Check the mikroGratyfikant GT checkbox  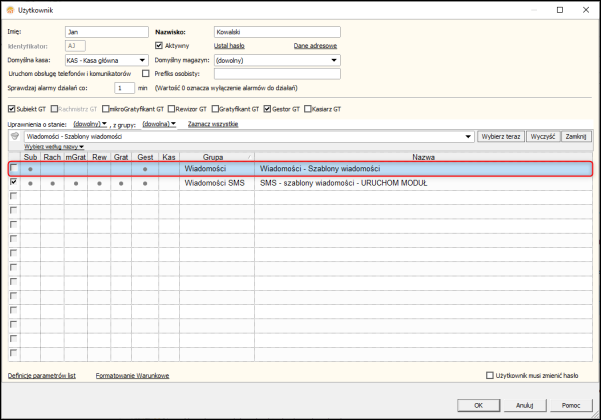click(x=106, y=109)
